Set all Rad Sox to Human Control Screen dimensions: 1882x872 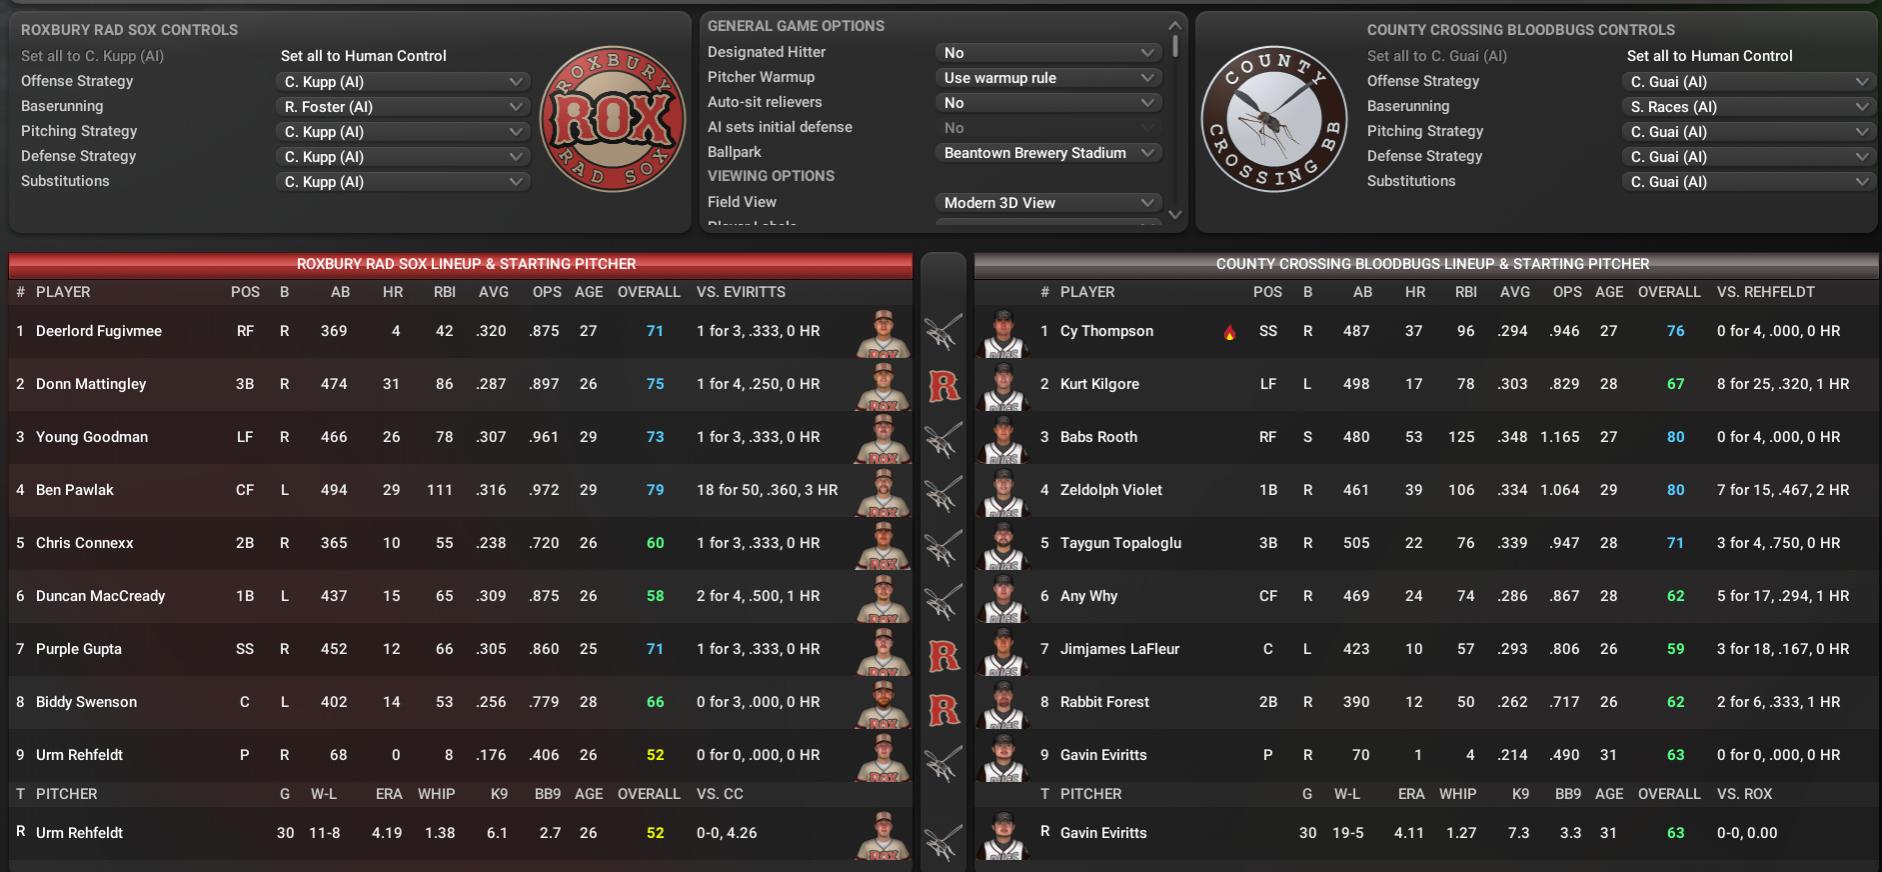(363, 56)
